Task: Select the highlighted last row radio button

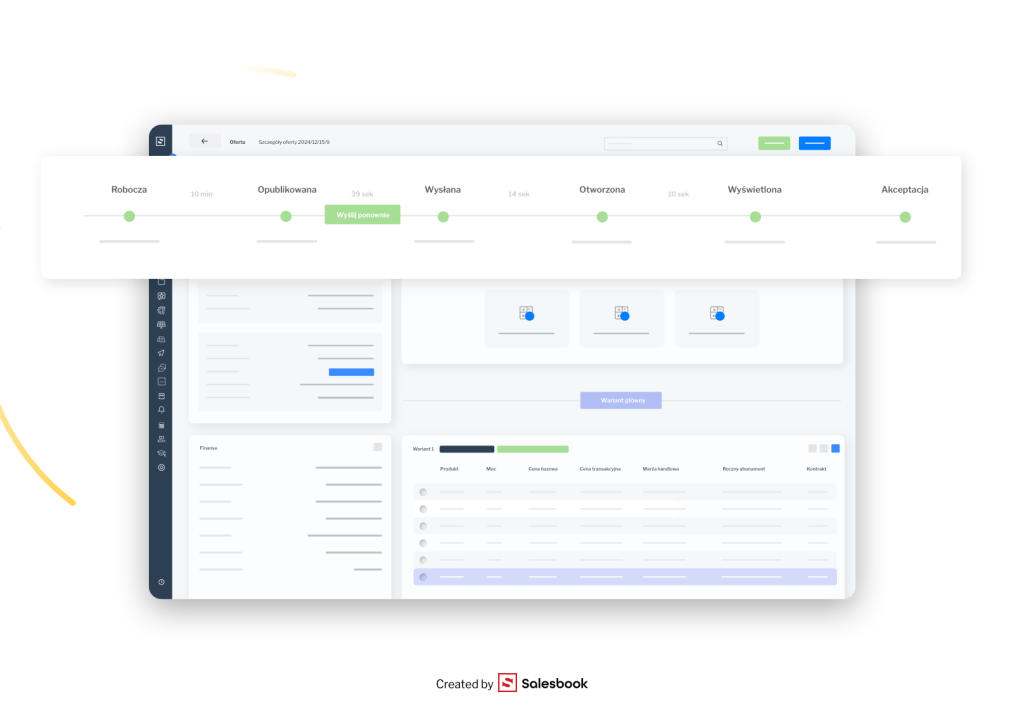Action: tap(423, 577)
